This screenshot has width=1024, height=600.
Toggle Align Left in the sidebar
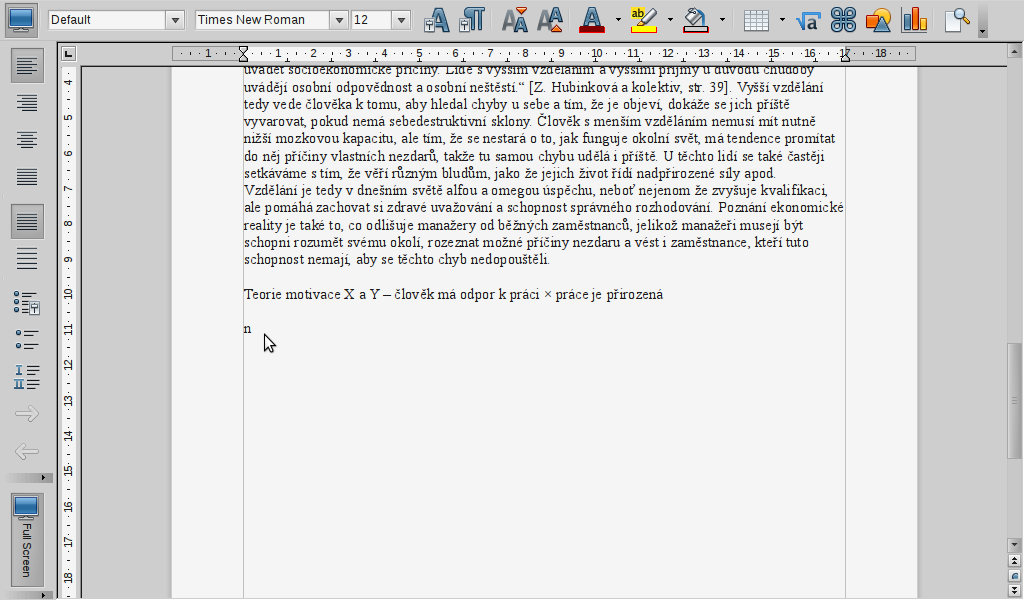coord(27,66)
